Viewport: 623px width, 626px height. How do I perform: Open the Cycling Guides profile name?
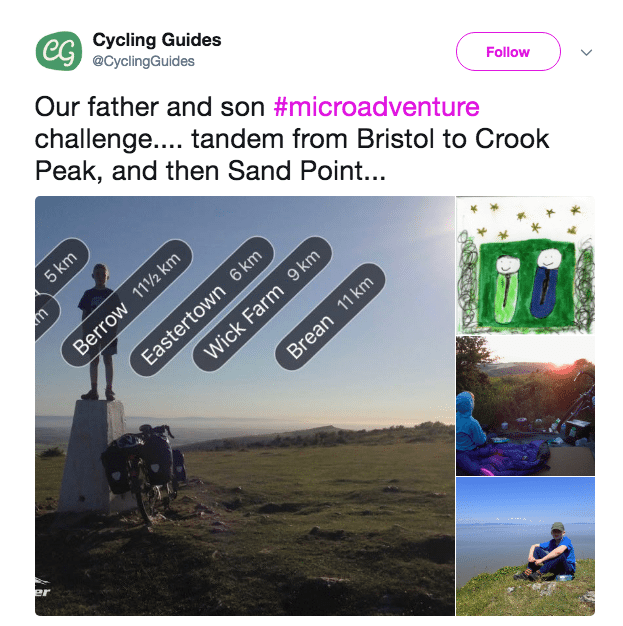click(x=157, y=41)
